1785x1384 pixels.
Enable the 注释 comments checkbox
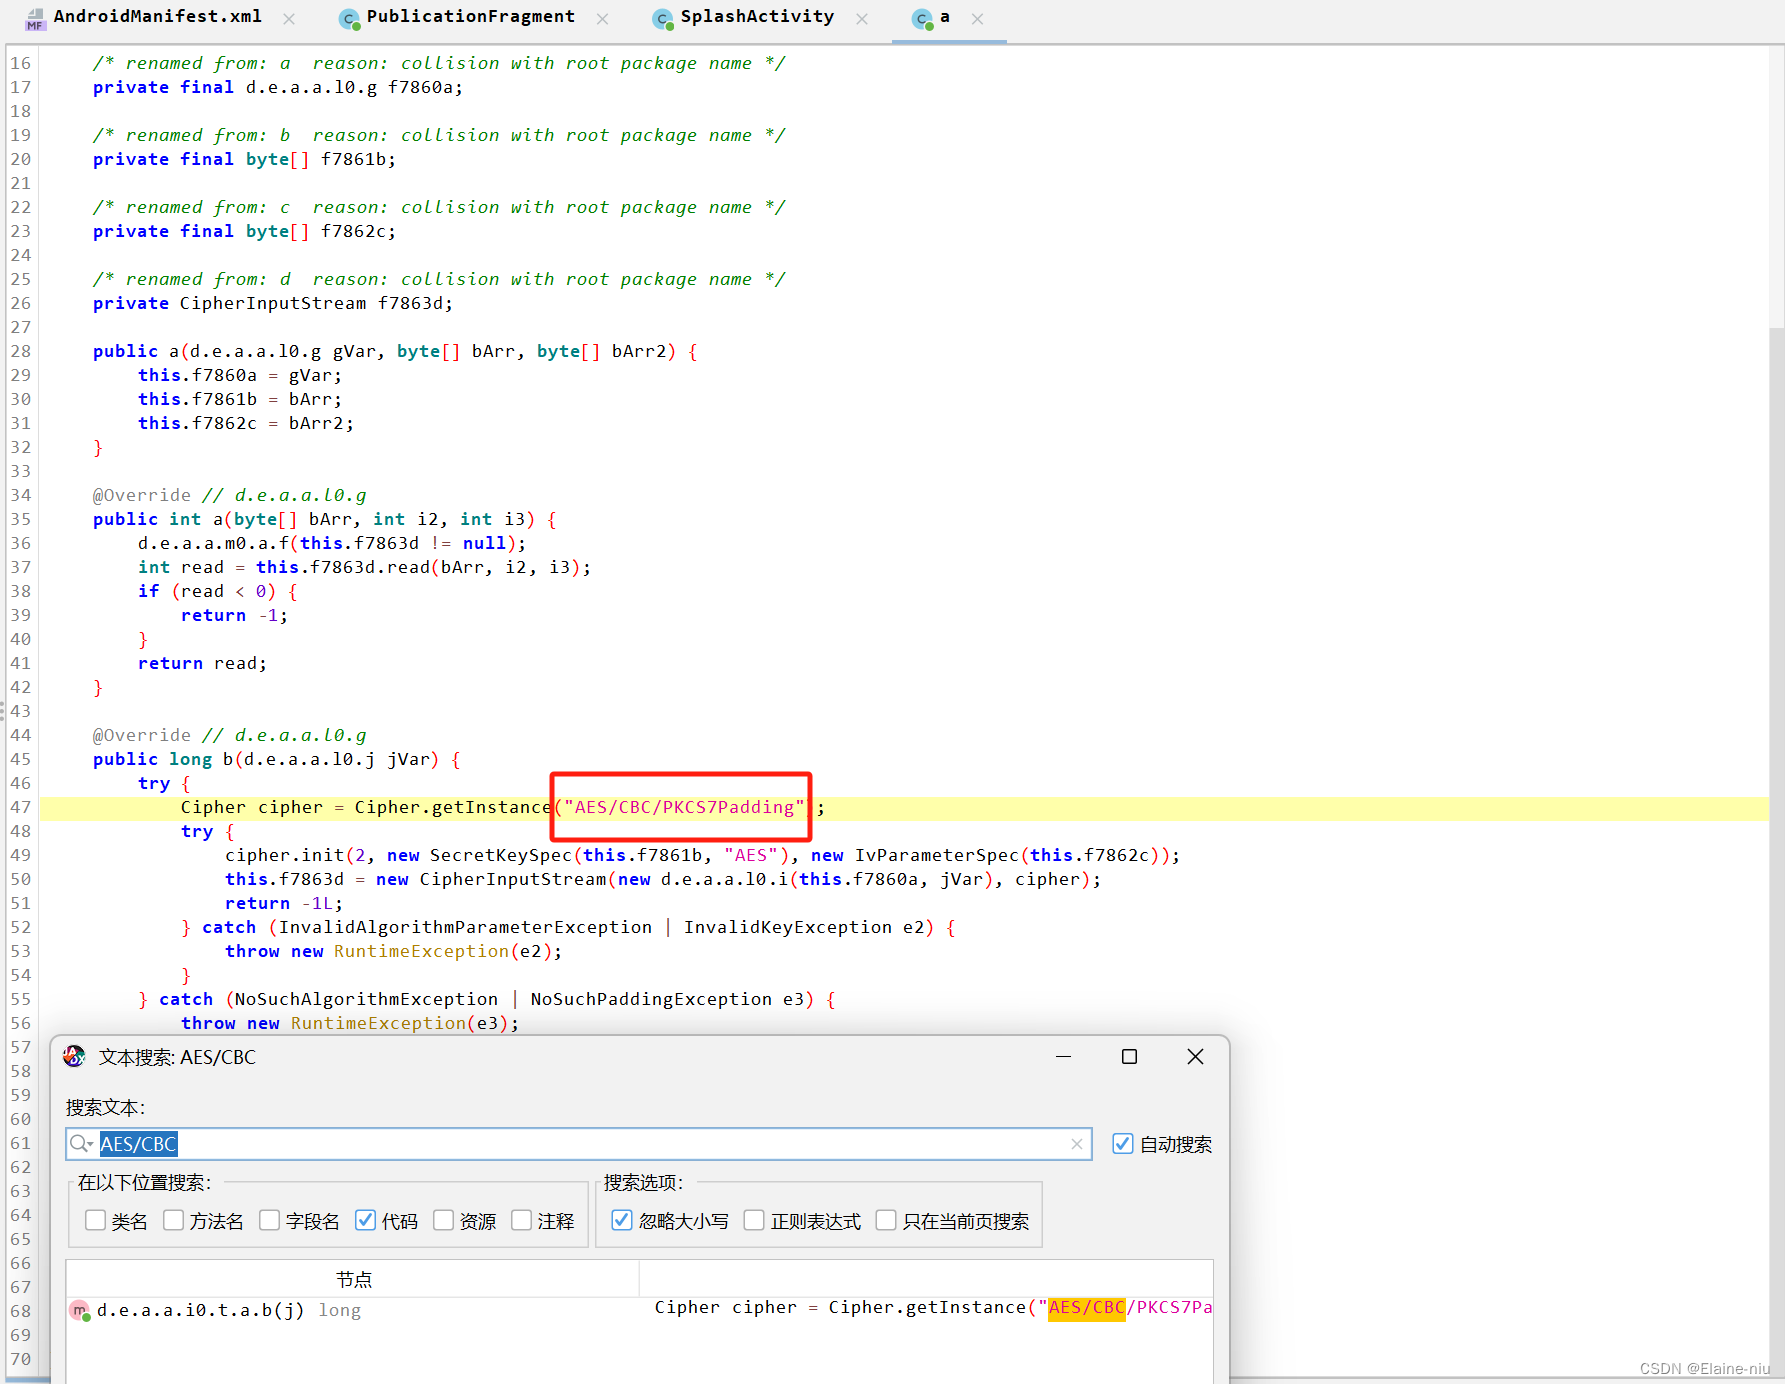pyautogui.click(x=521, y=1220)
